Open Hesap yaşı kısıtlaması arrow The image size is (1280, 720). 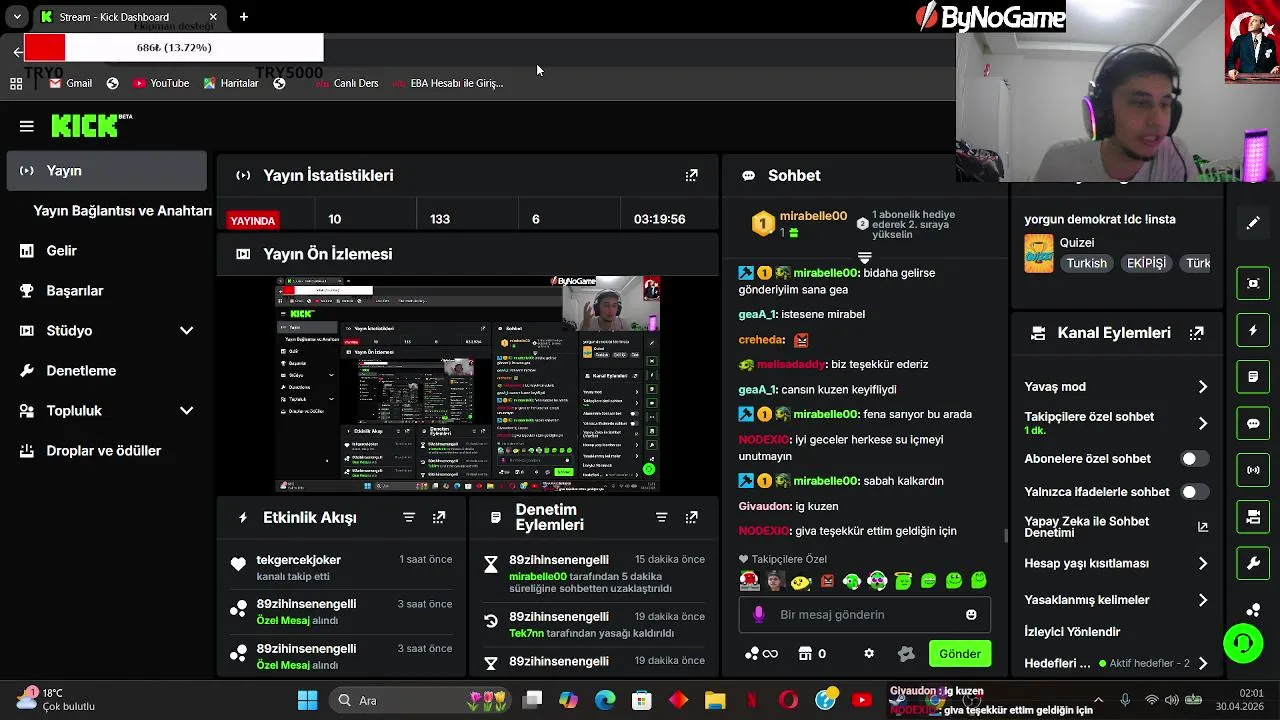point(1203,564)
